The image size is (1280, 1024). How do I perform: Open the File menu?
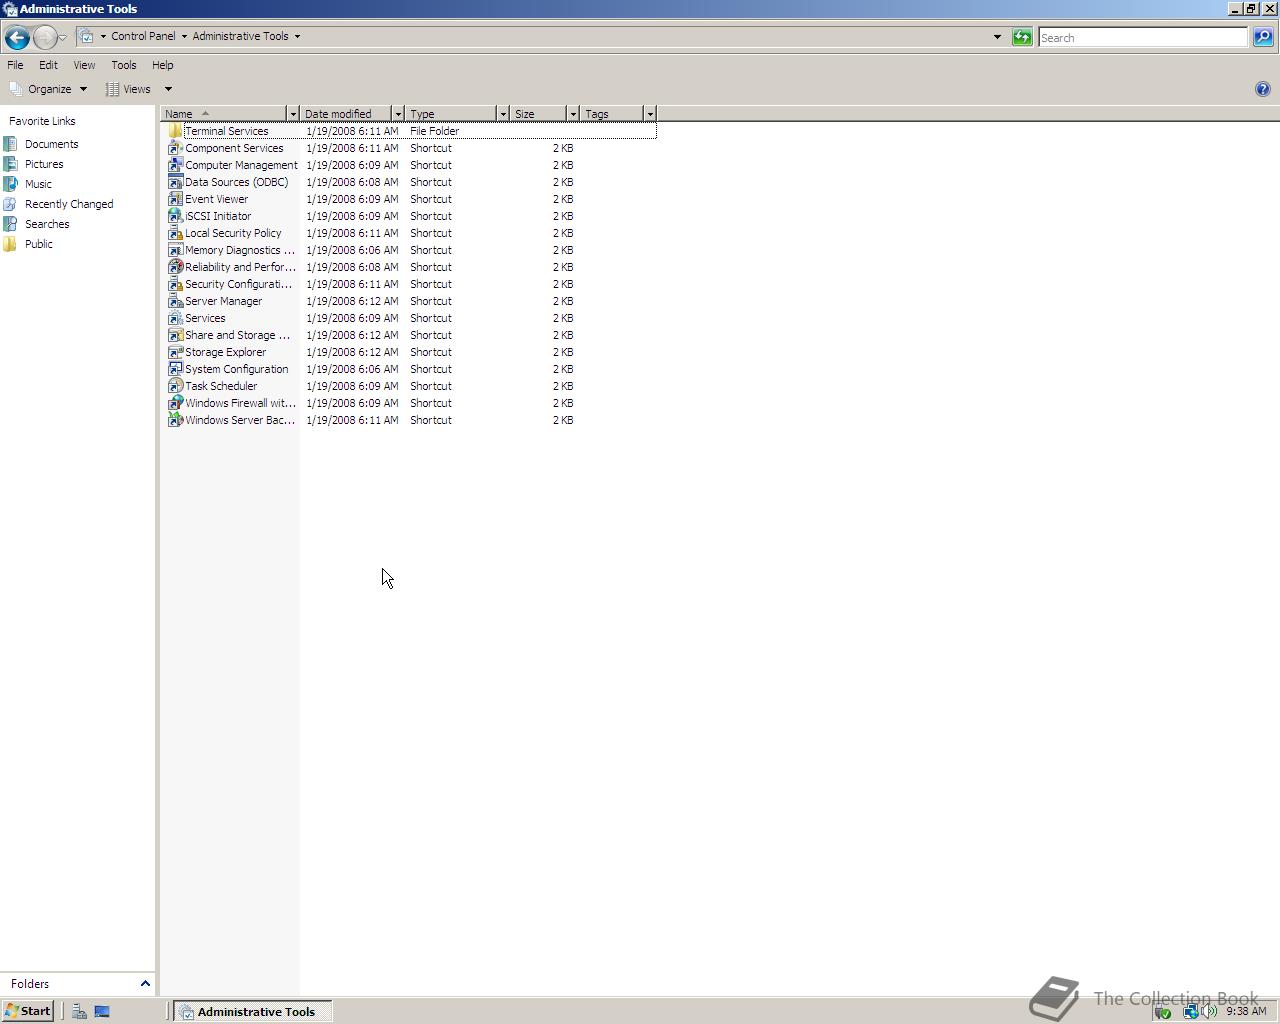coord(15,65)
